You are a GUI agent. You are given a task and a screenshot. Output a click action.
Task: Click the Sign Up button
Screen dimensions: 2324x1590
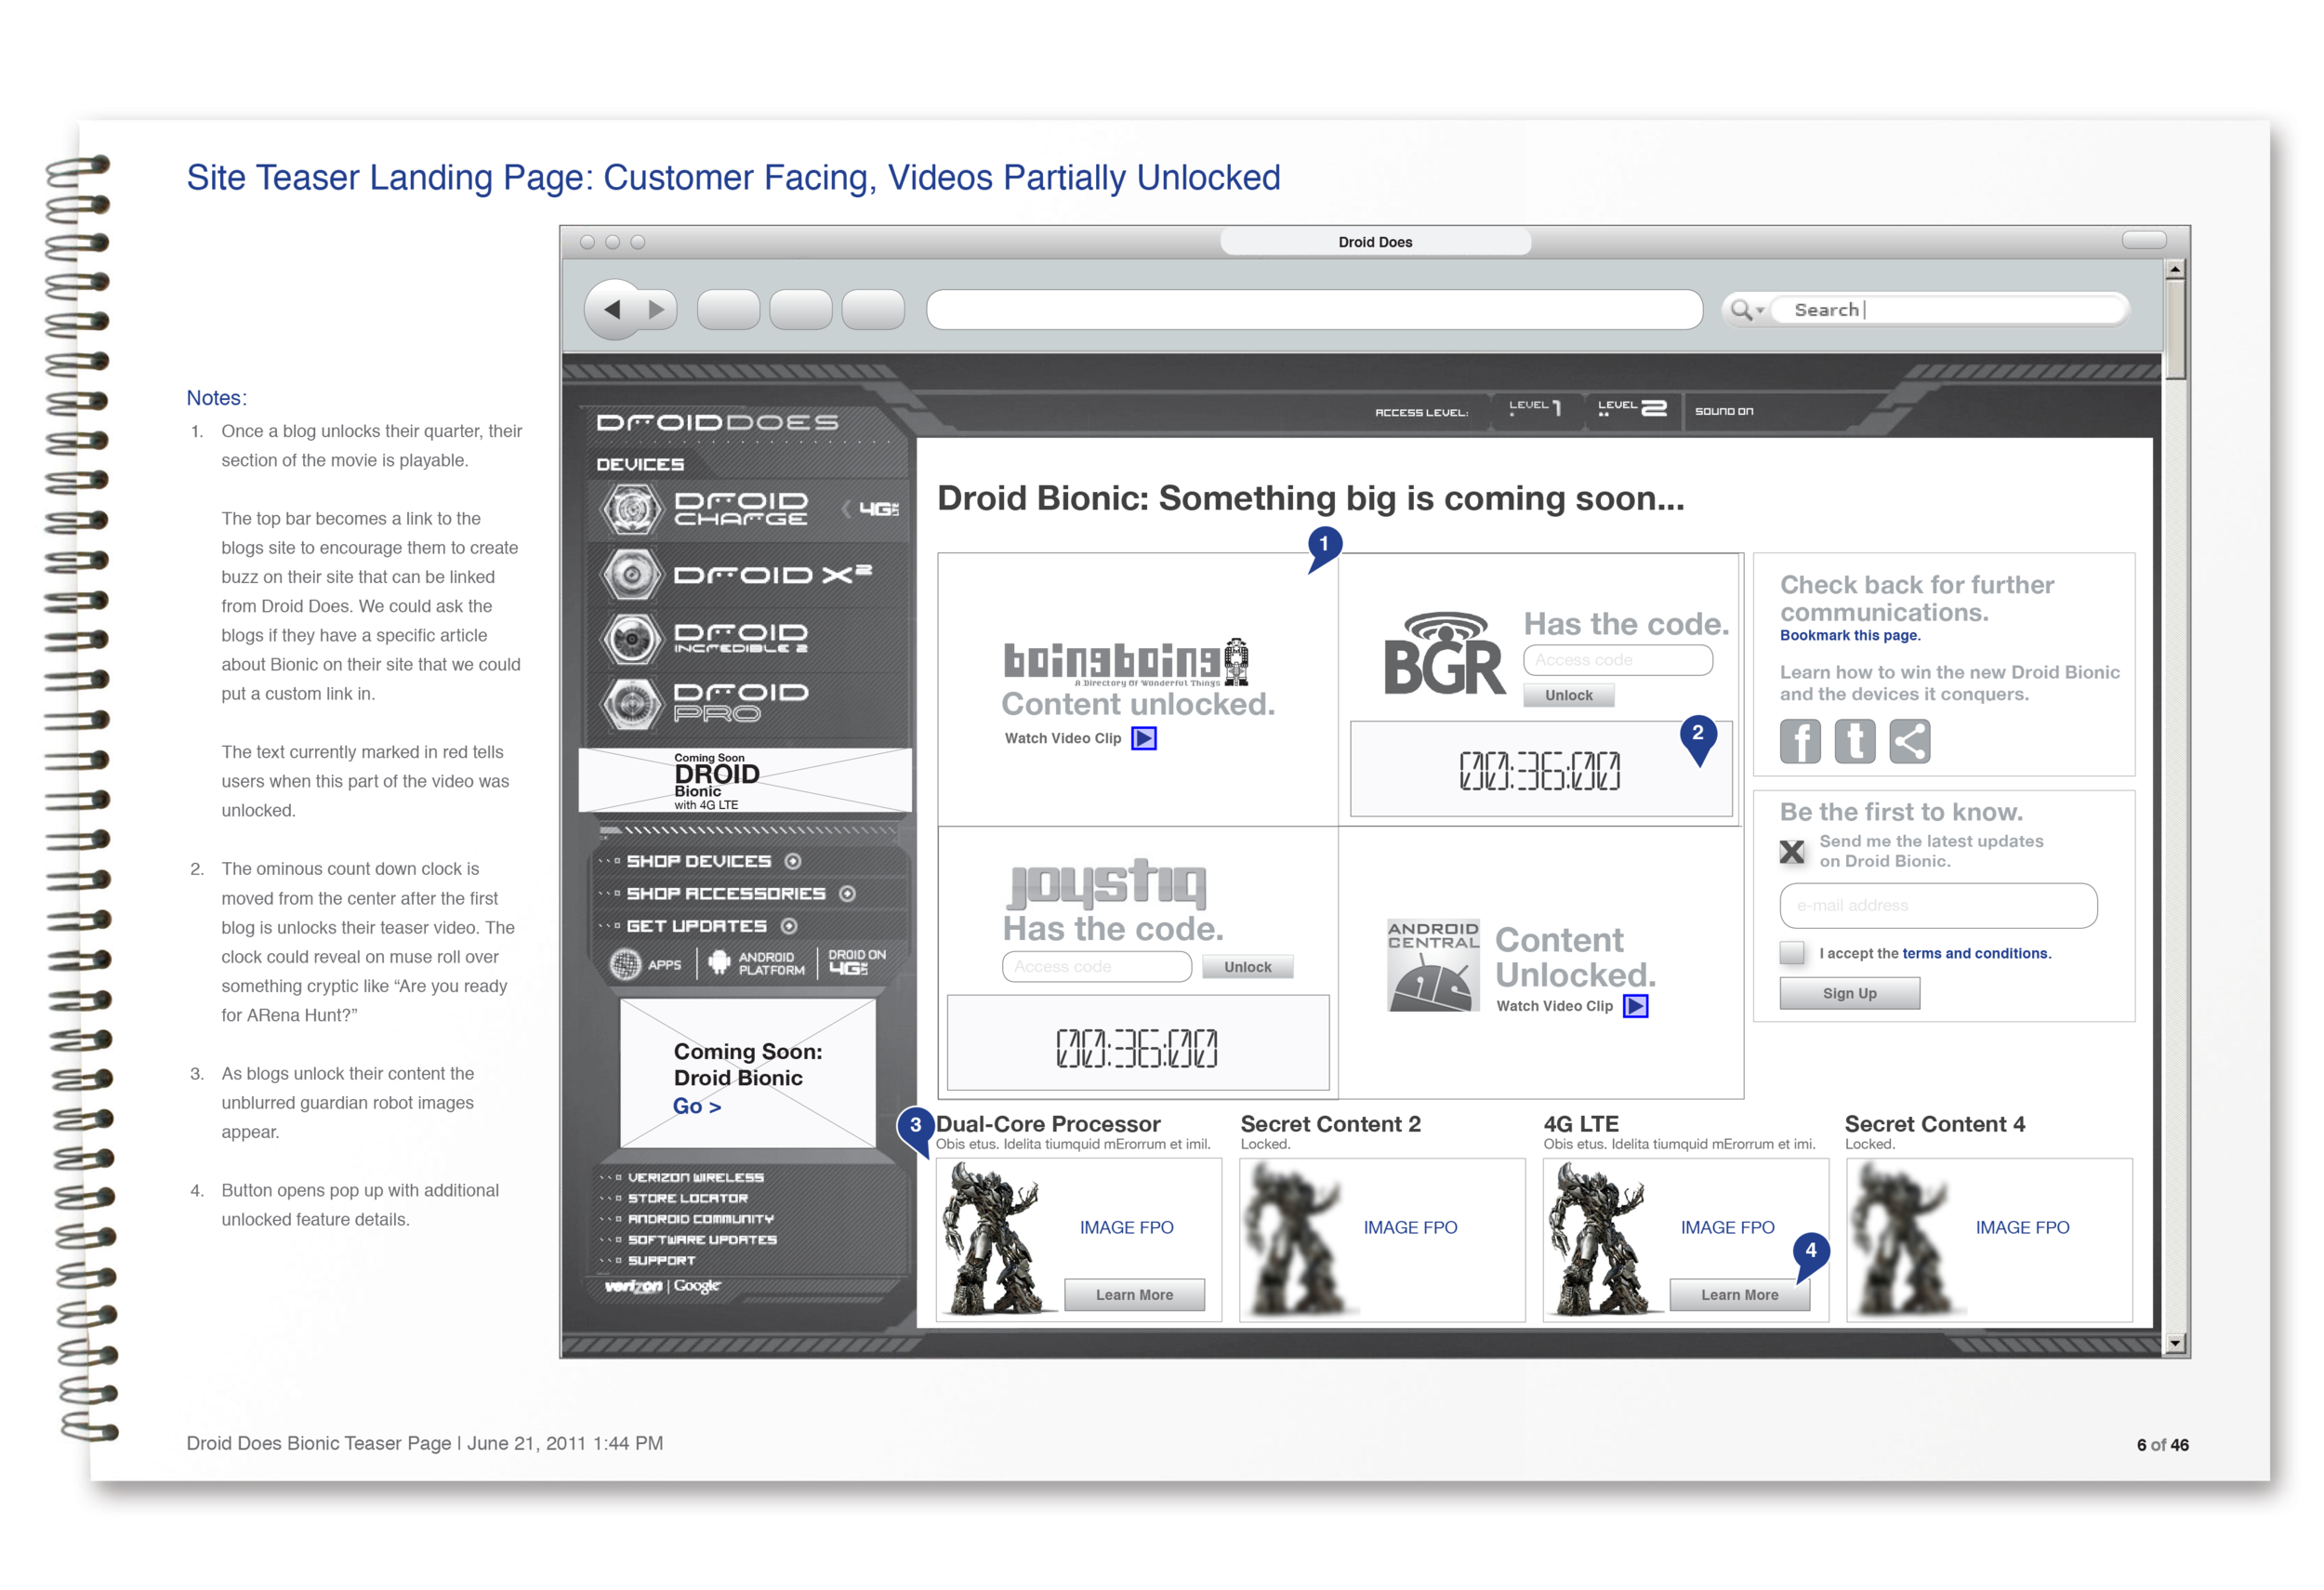click(x=1849, y=994)
